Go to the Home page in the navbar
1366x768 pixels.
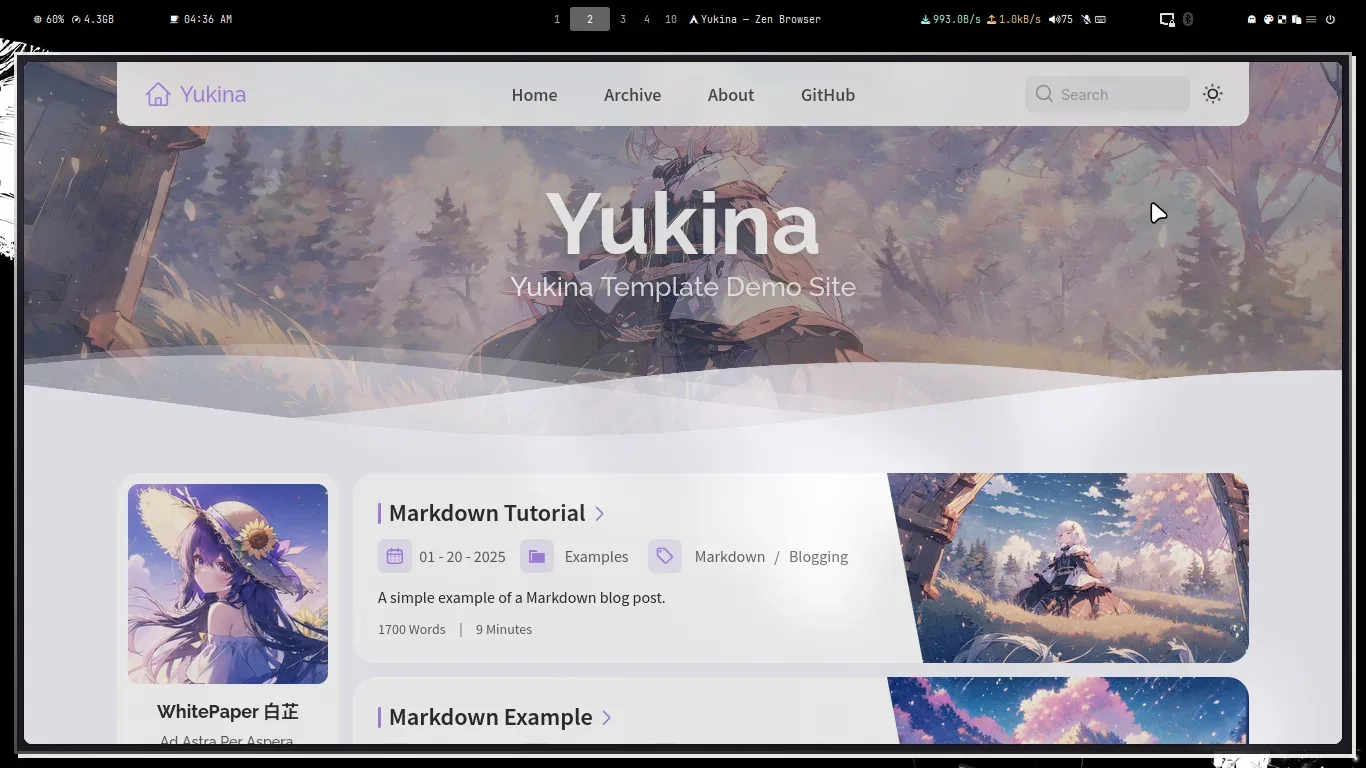pyautogui.click(x=535, y=95)
